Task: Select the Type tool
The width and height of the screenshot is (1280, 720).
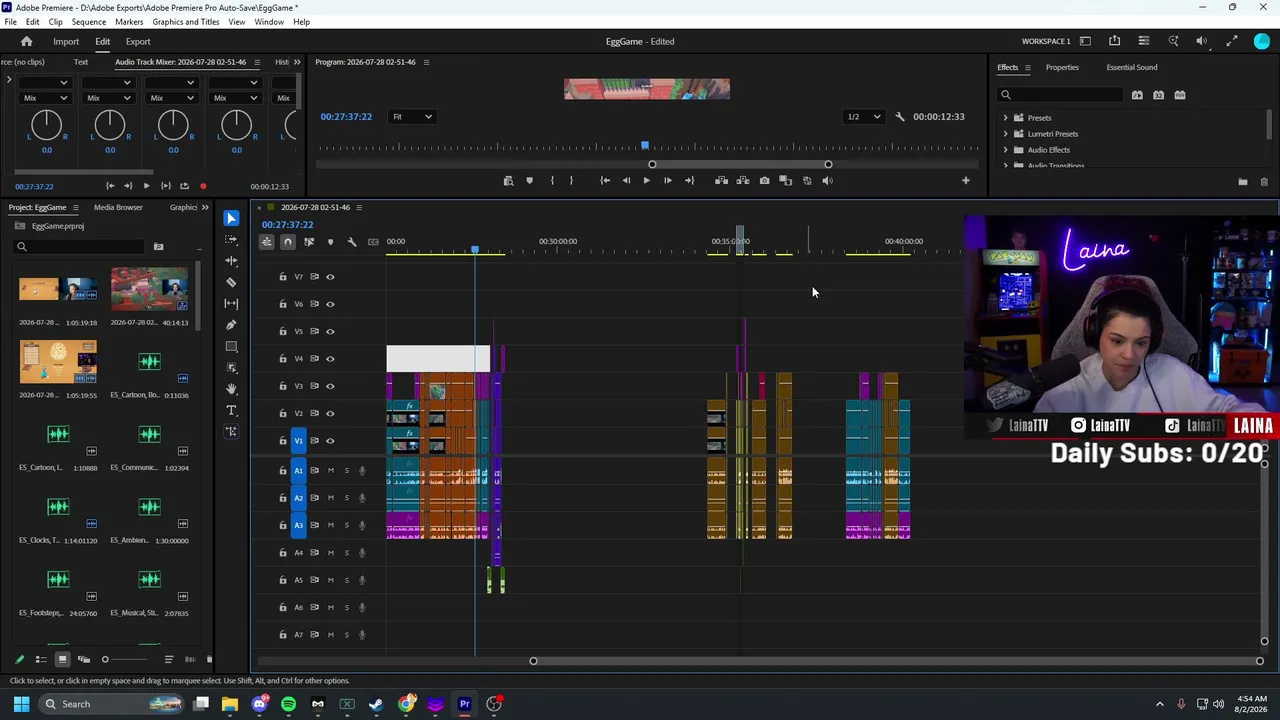Action: point(231,410)
